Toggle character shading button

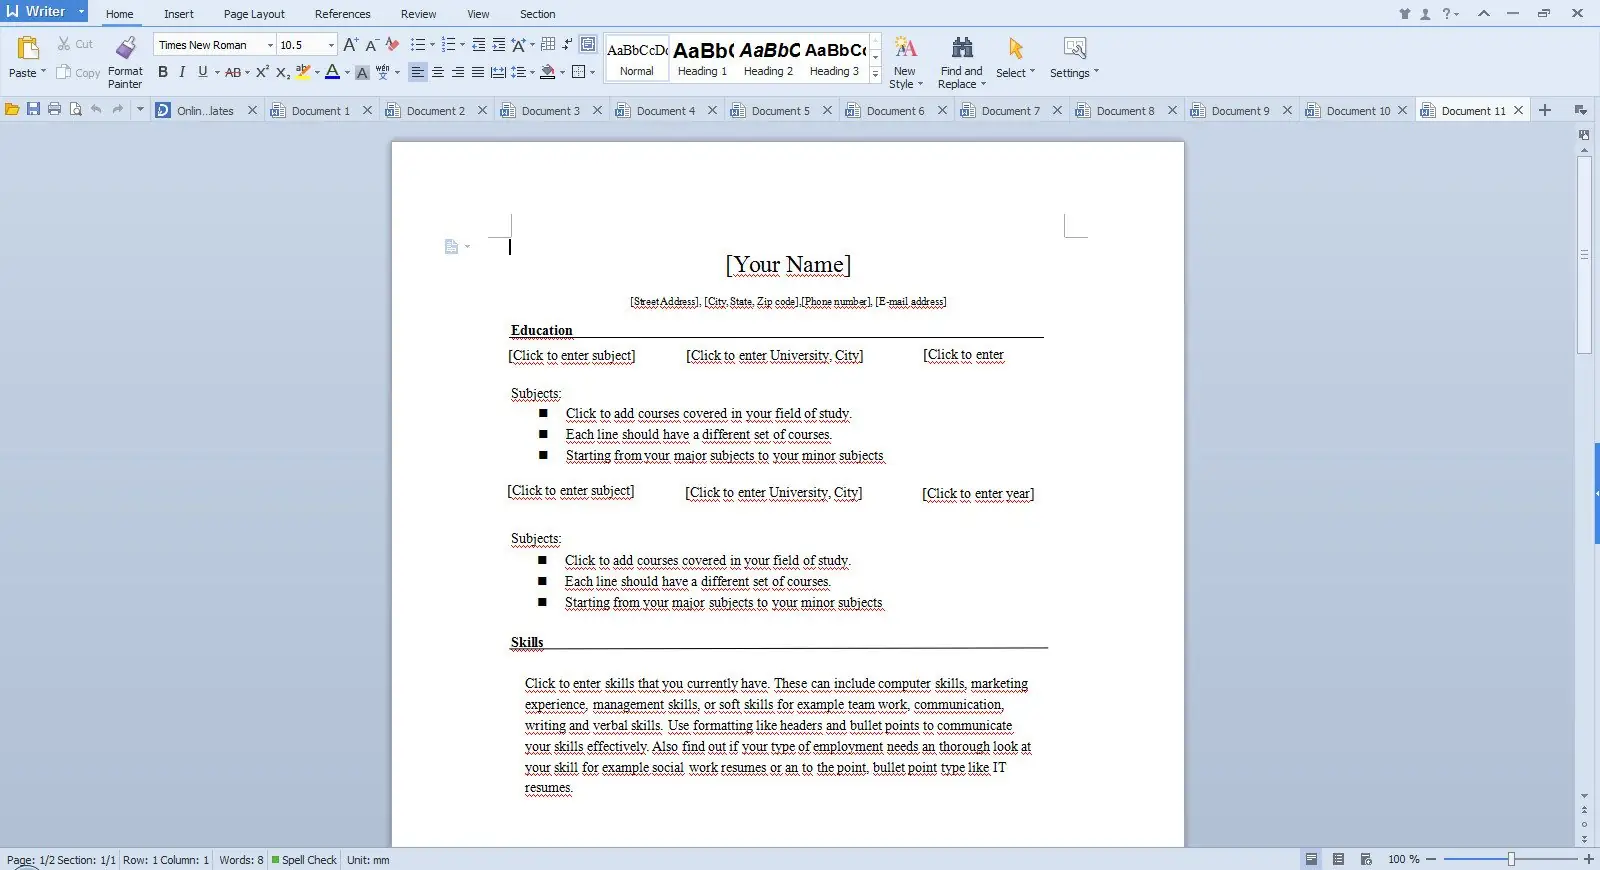[362, 72]
